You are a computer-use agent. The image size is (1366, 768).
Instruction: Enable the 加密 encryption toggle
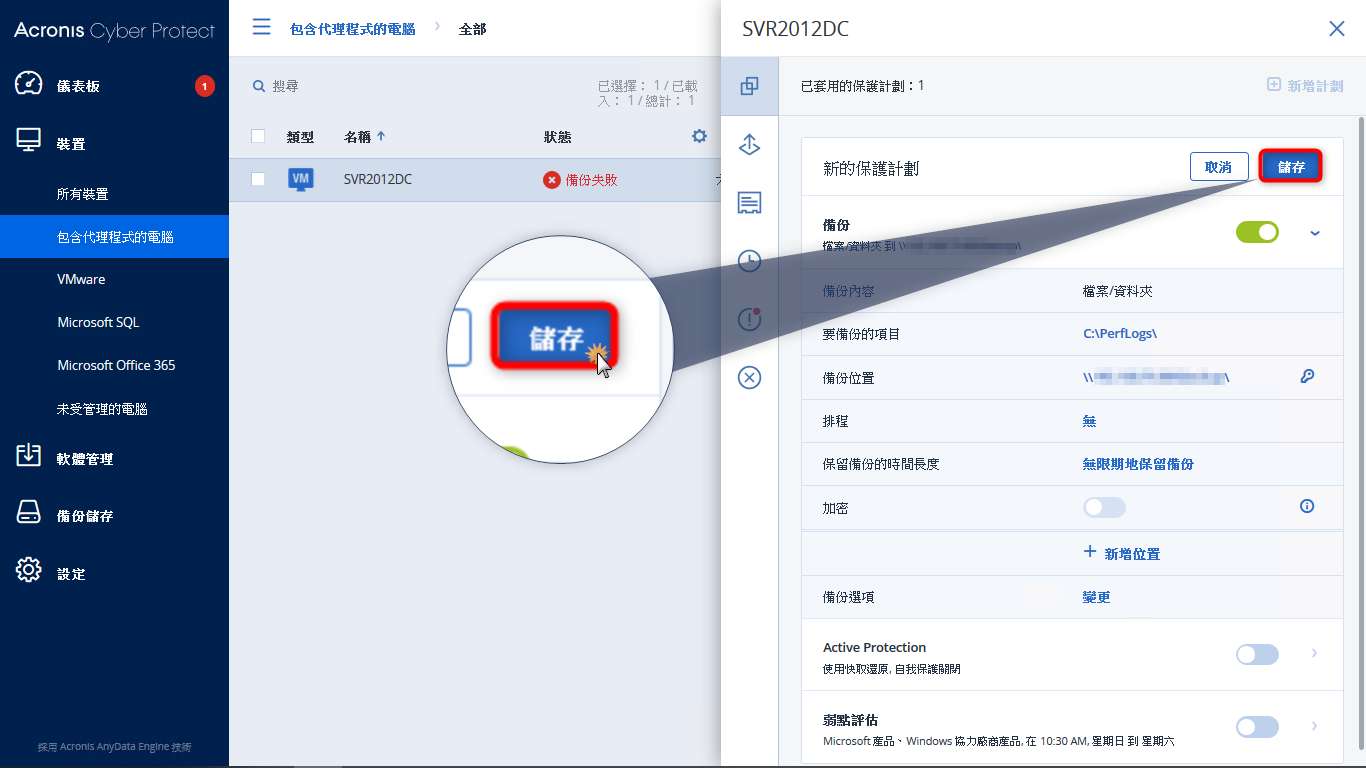tap(1104, 507)
